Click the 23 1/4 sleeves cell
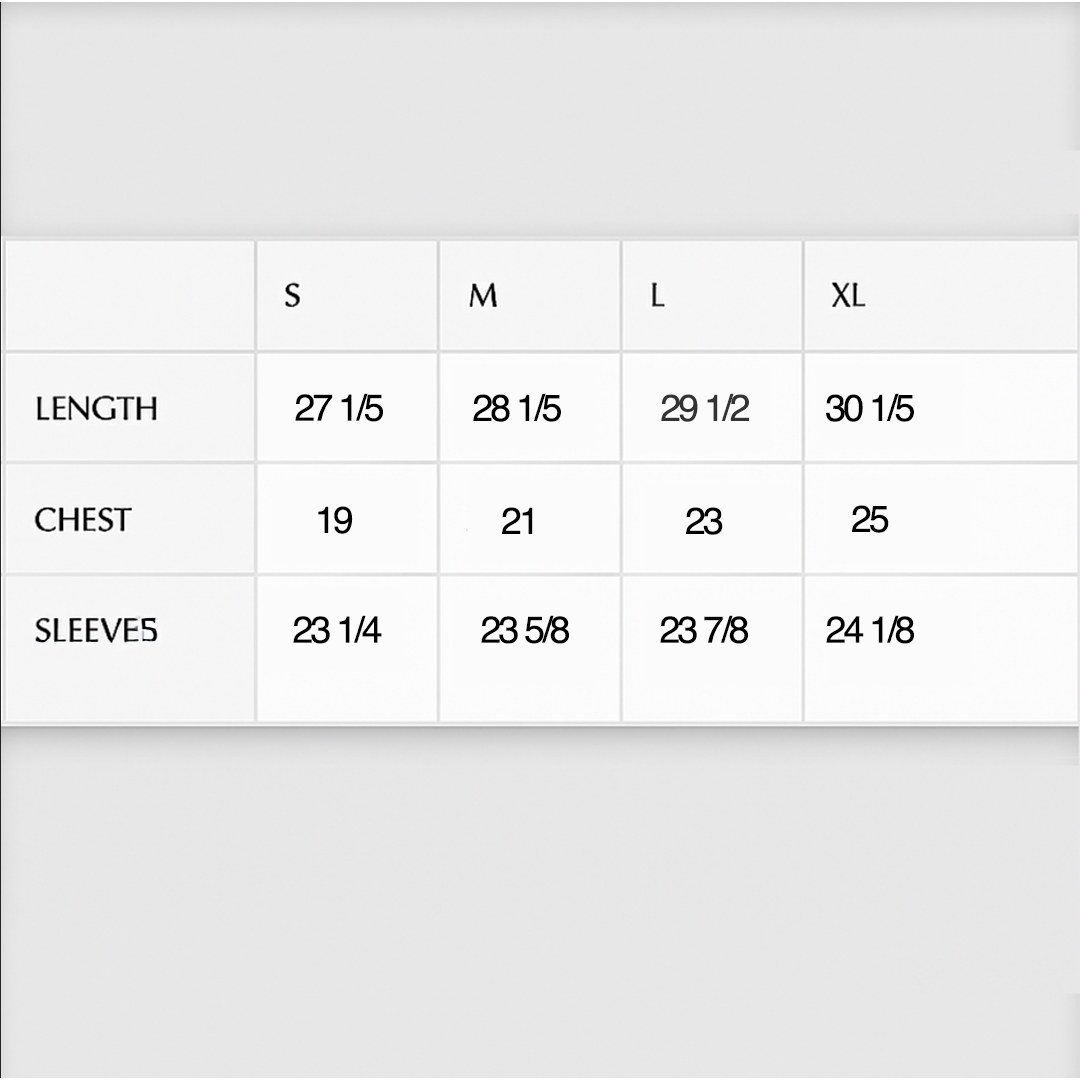 coord(337,630)
